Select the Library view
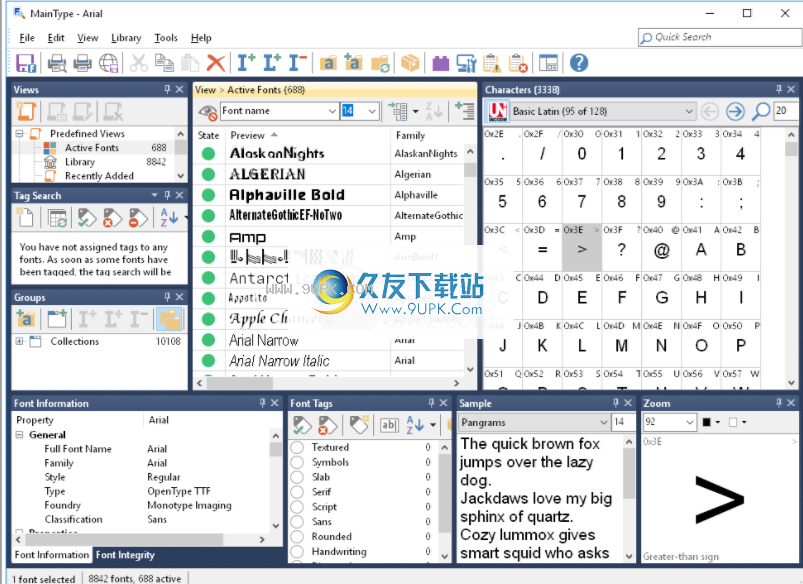This screenshot has width=803, height=584. 80,162
